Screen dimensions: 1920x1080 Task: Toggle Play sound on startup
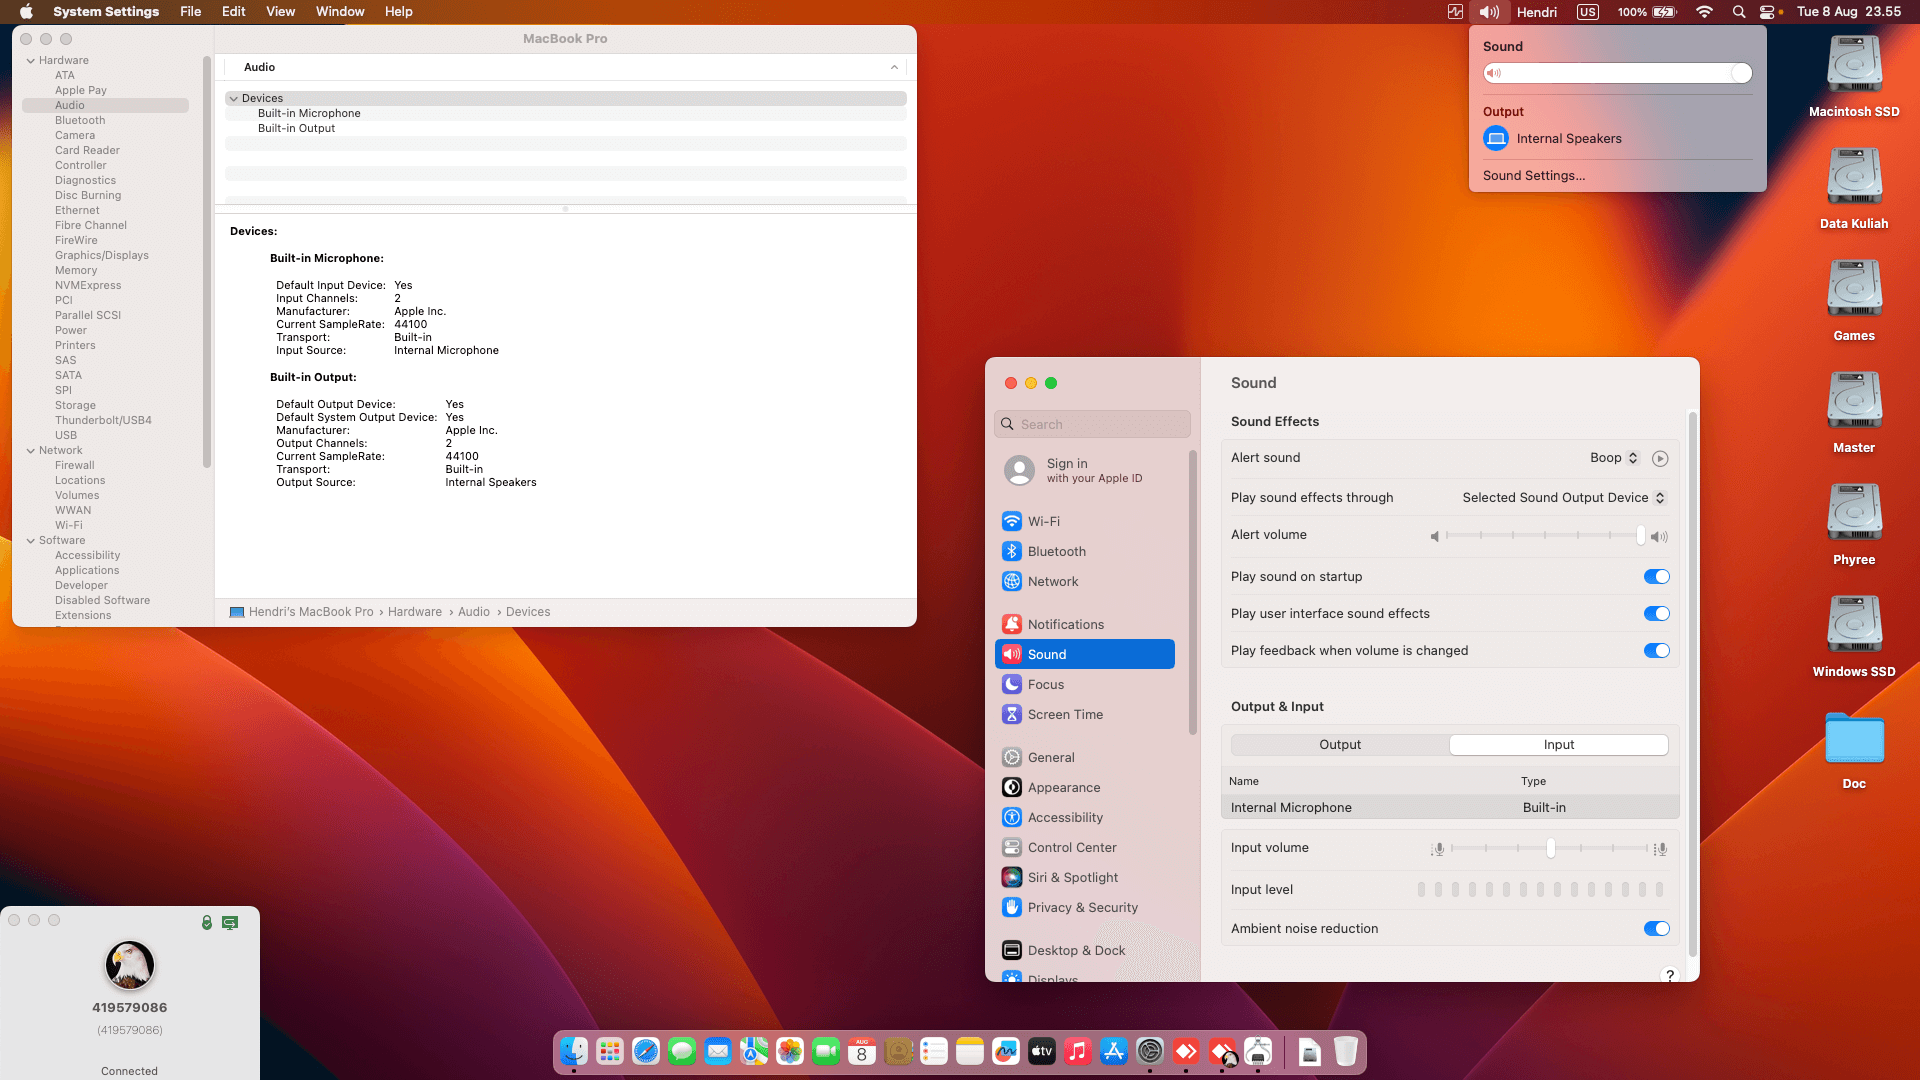(x=1657, y=577)
